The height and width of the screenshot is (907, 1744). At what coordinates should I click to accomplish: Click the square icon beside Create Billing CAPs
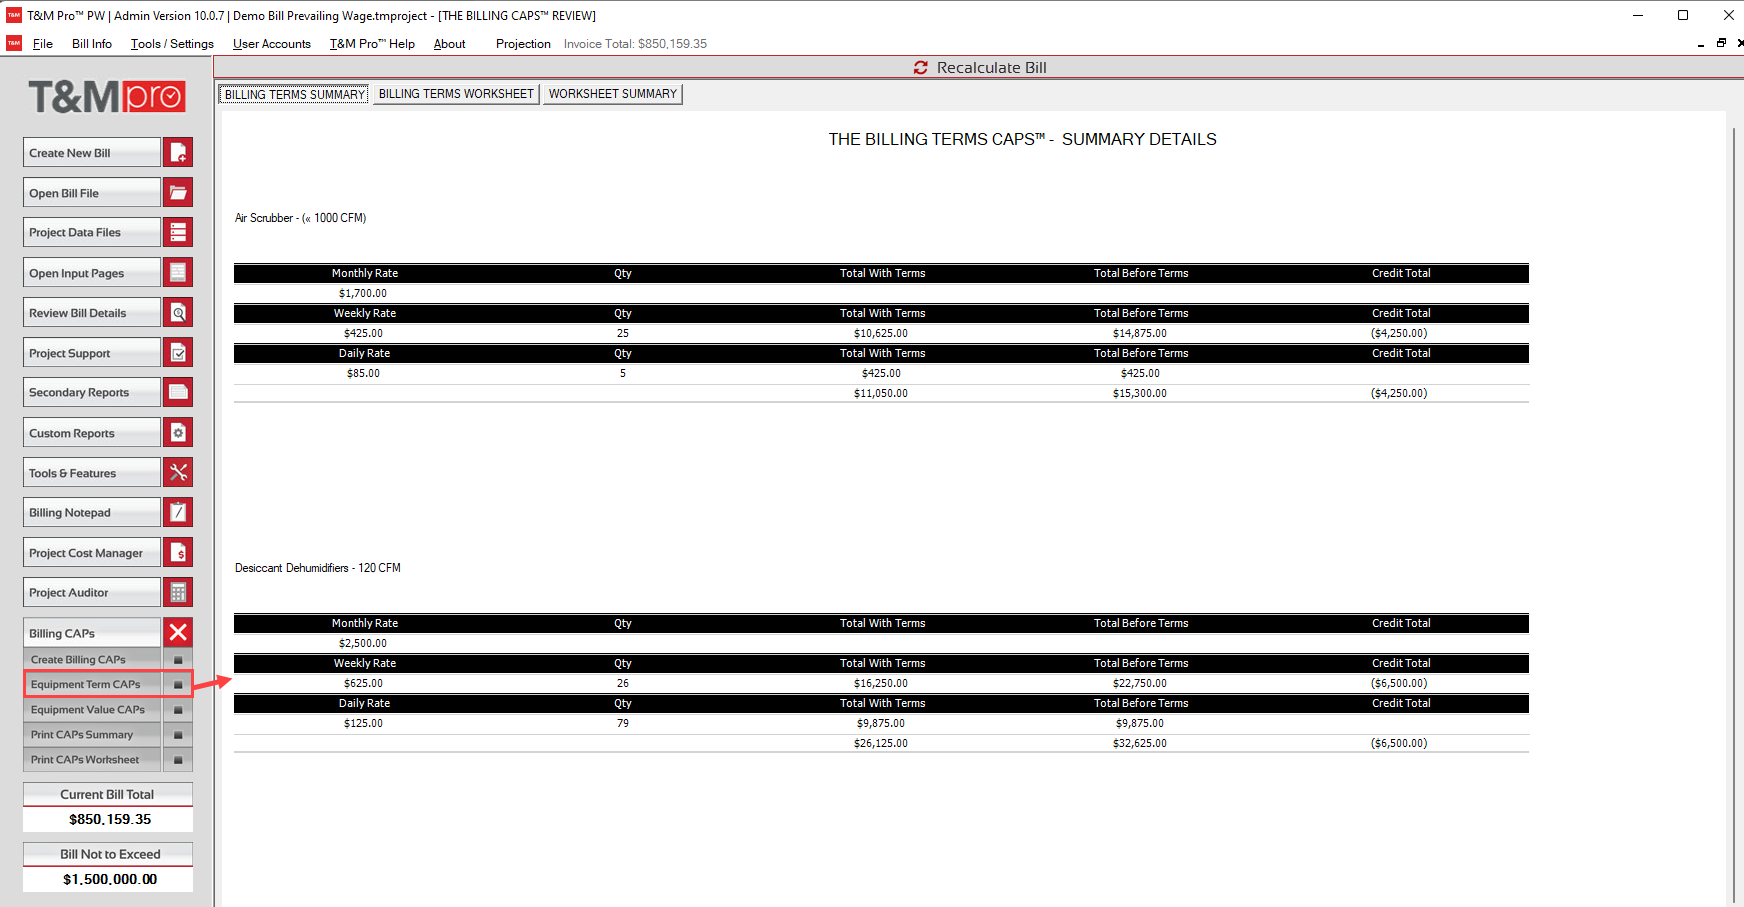178,660
